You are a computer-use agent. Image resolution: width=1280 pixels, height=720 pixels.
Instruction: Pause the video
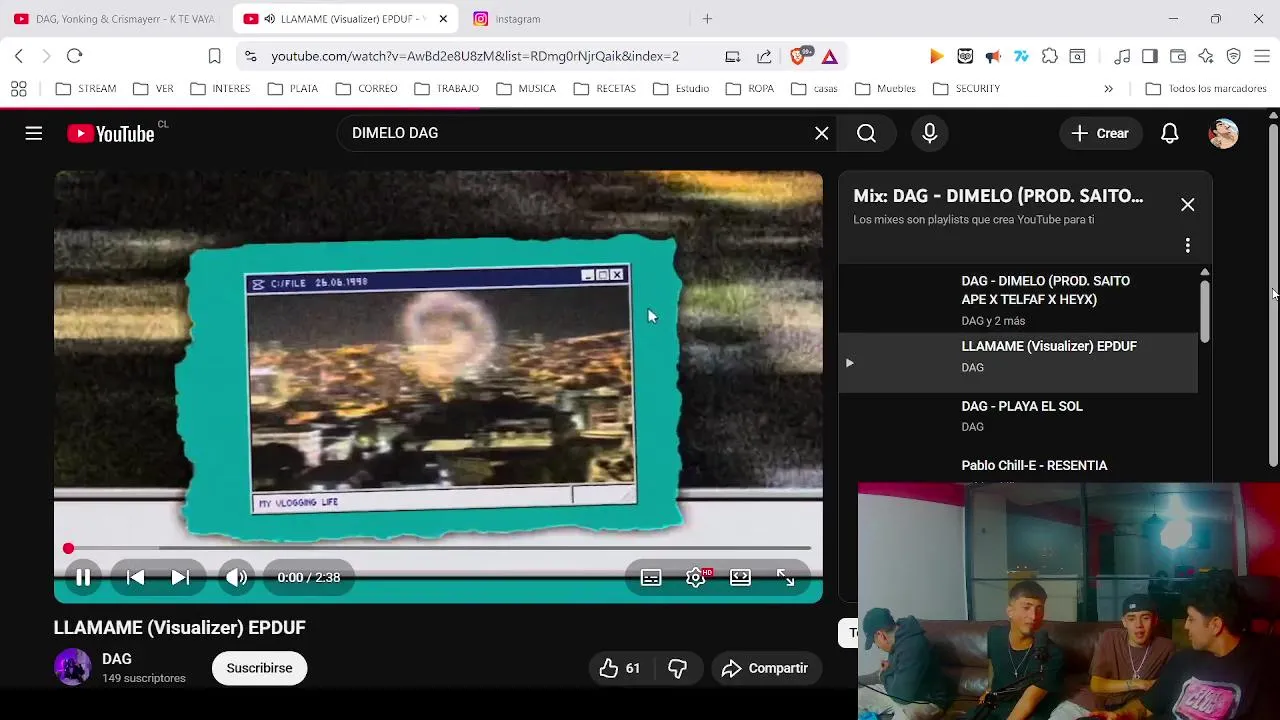[x=83, y=577]
